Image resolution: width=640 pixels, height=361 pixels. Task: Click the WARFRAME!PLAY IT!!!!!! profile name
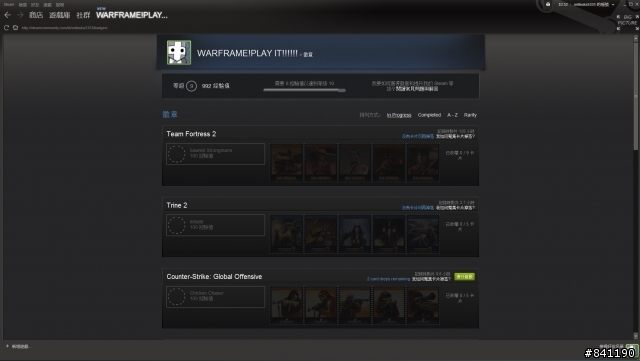pyautogui.click(x=247, y=53)
